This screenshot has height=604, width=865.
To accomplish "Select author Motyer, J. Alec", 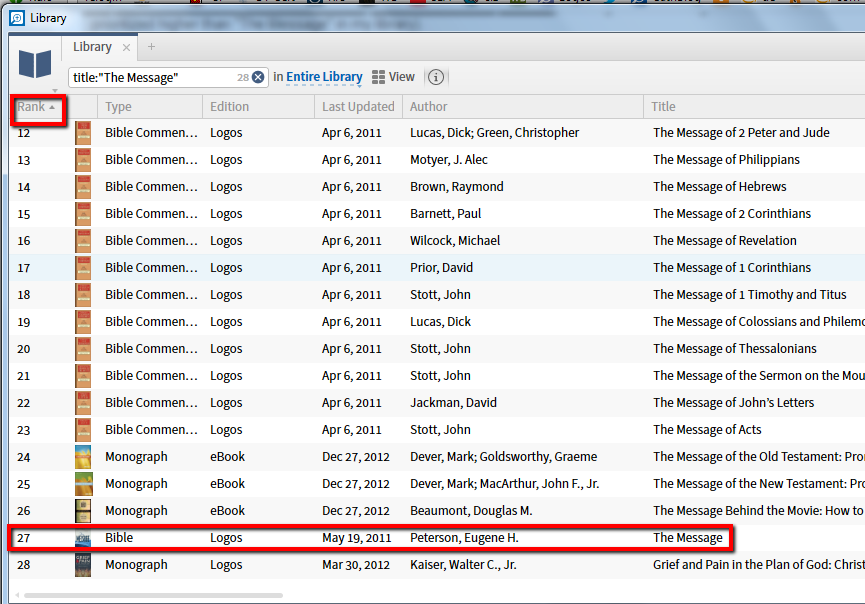I will [448, 160].
